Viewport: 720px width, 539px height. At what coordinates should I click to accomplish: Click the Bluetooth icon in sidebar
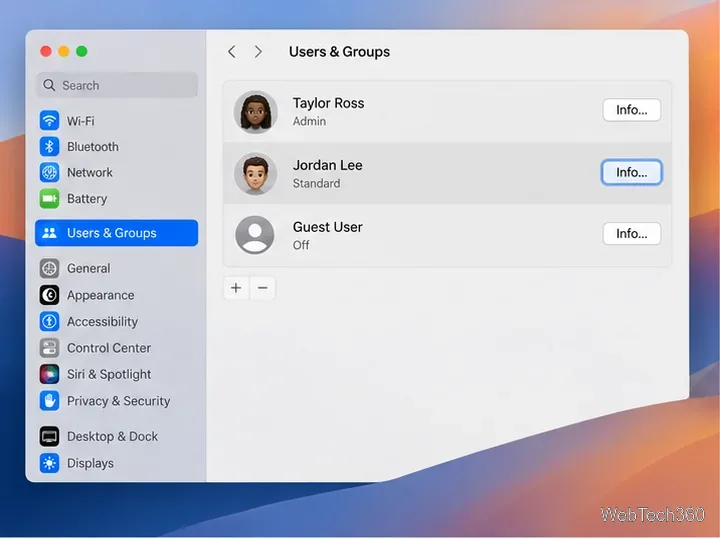point(49,146)
